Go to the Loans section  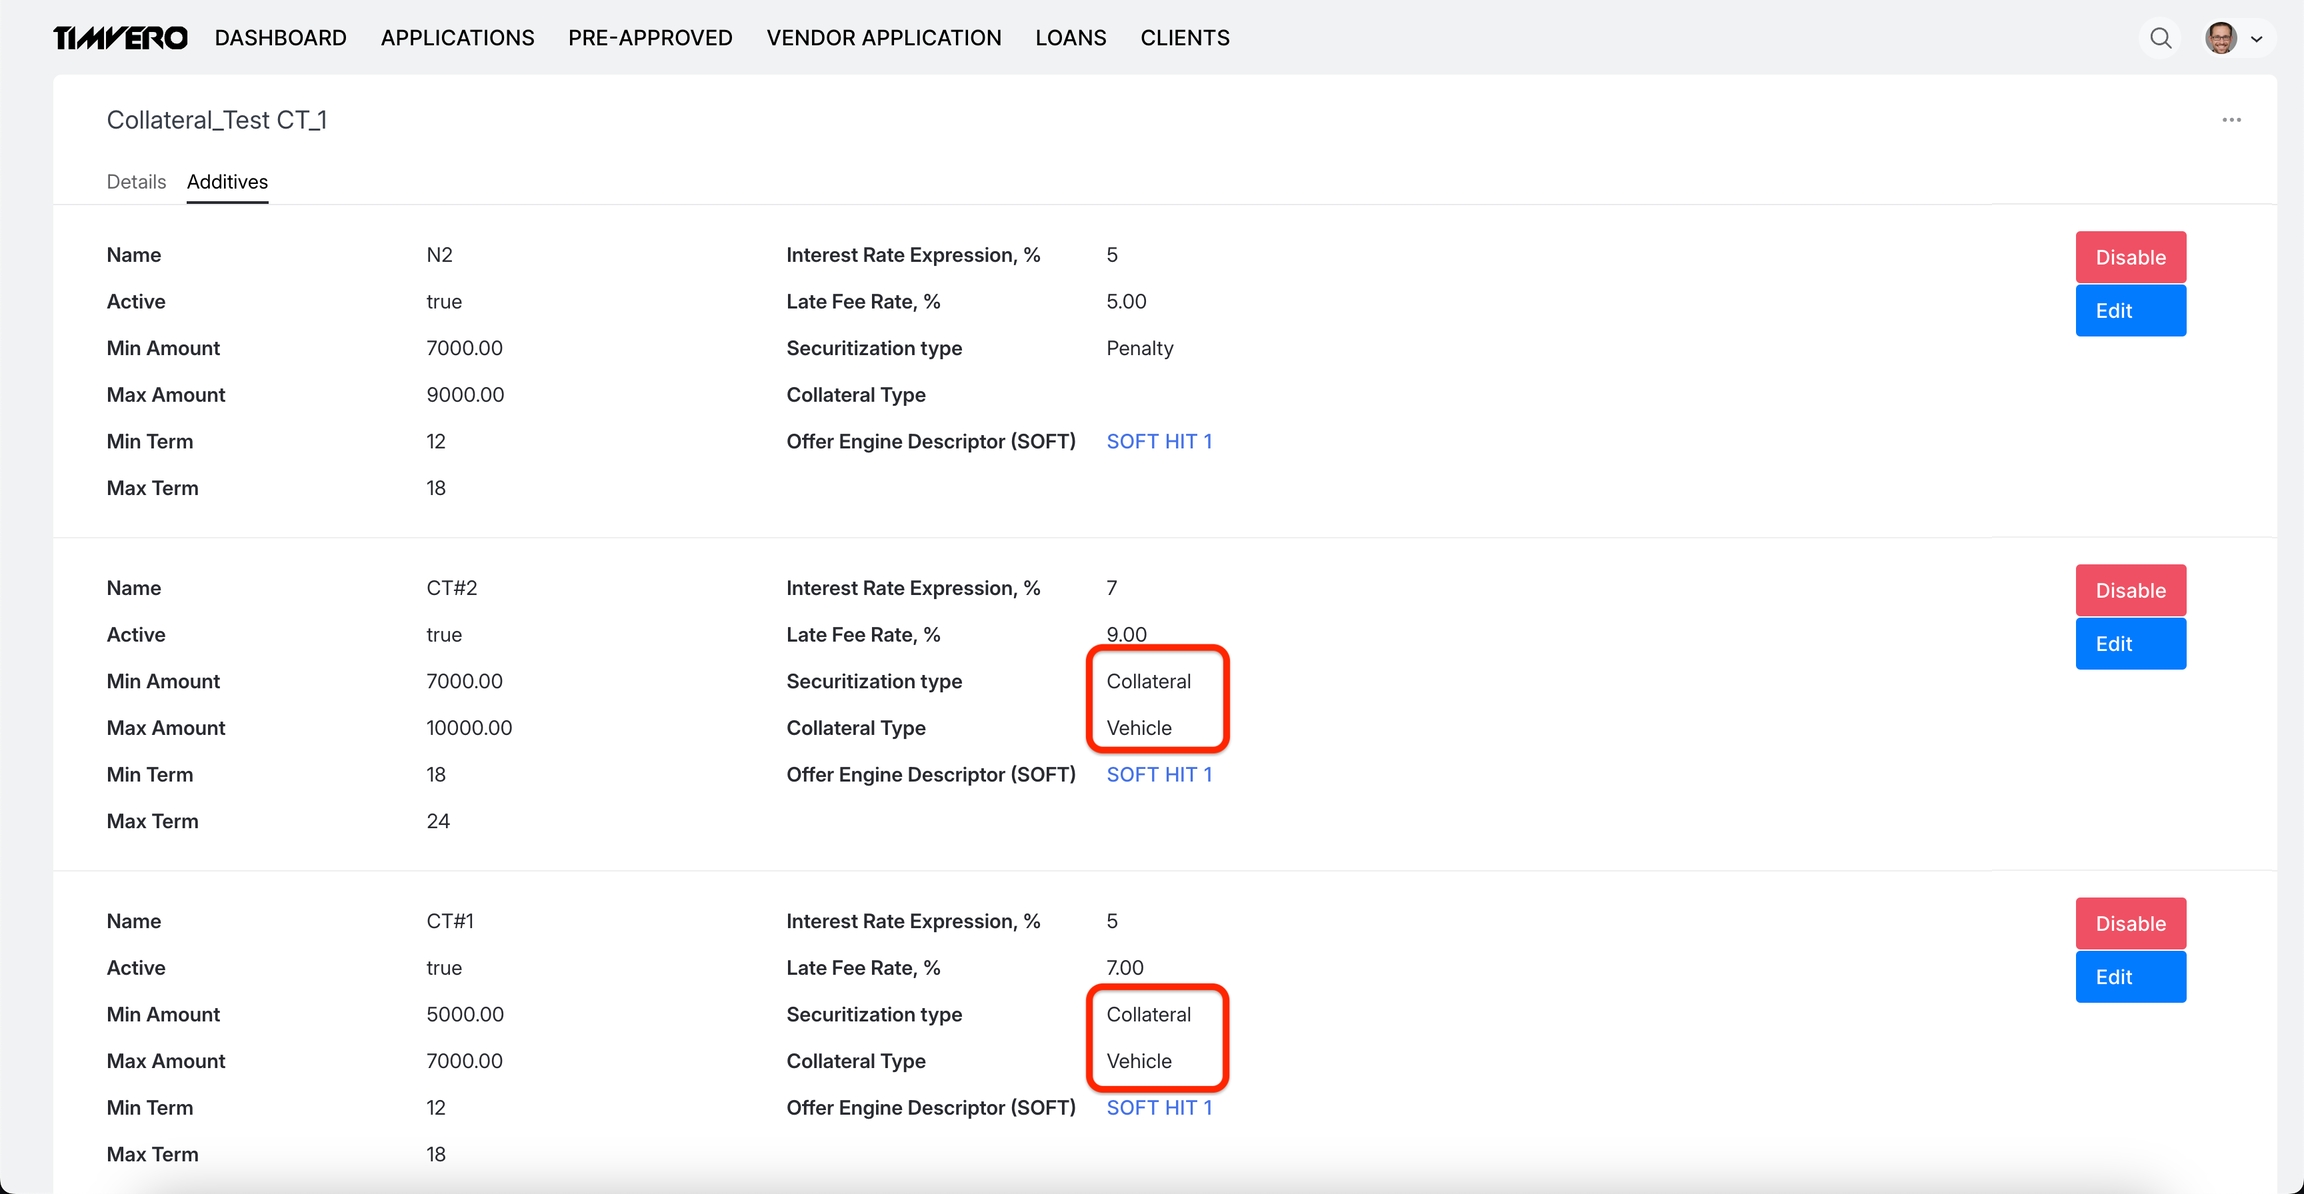pyautogui.click(x=1070, y=38)
